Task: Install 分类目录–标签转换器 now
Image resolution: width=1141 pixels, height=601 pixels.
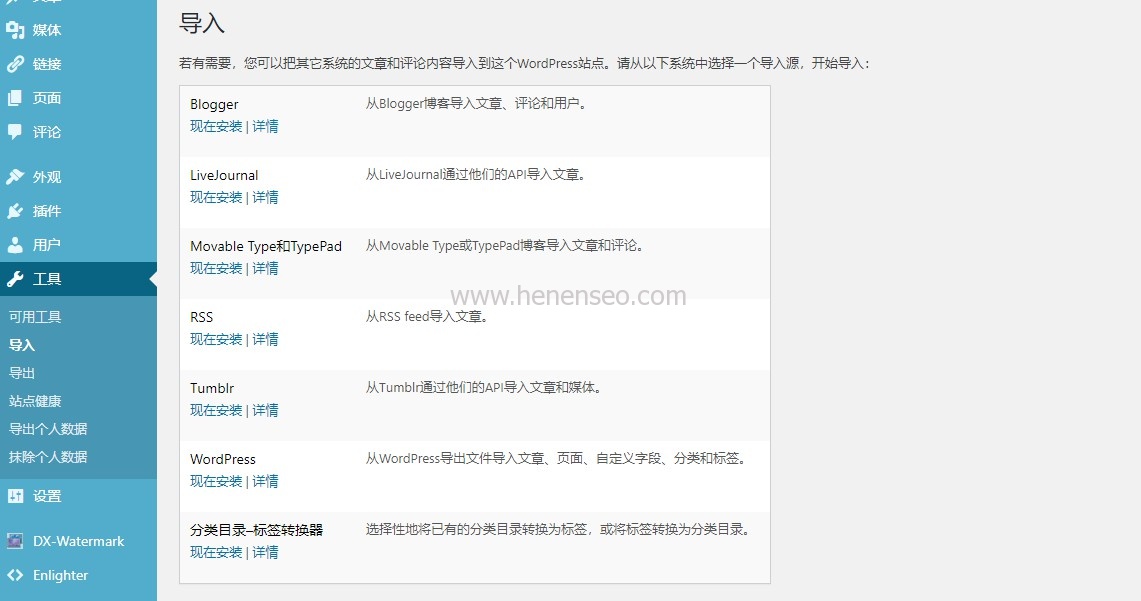Action: point(216,552)
